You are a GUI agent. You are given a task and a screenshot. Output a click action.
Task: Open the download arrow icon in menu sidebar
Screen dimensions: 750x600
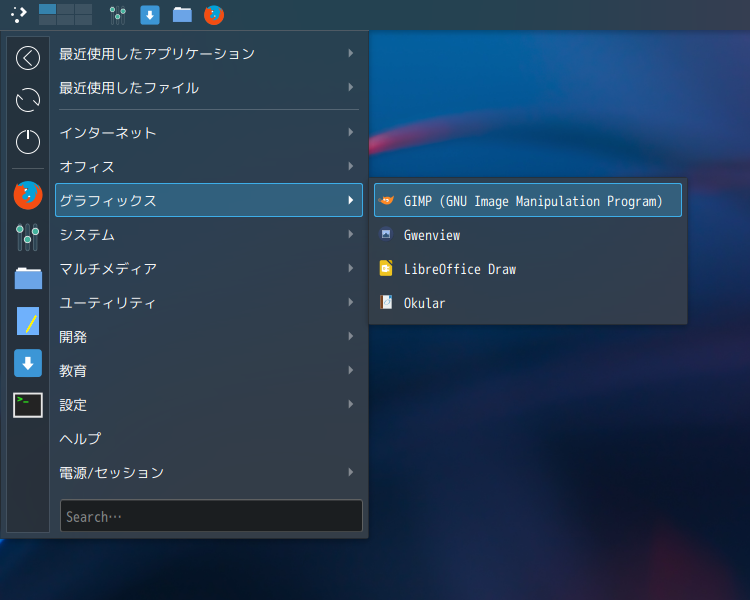tap(28, 363)
